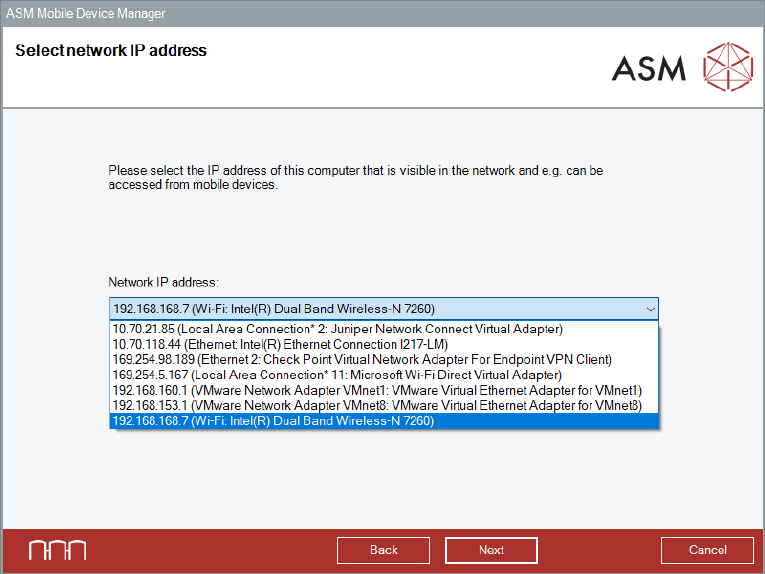Select 192.168.153.1 VMware VMnet8 entry

pyautogui.click(x=384, y=406)
